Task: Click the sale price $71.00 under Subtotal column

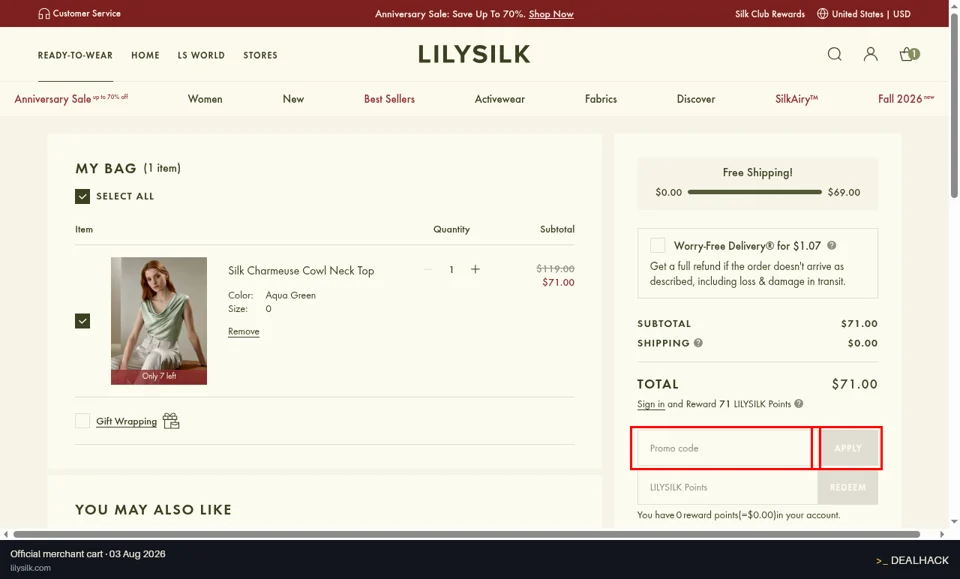Action: (558, 282)
